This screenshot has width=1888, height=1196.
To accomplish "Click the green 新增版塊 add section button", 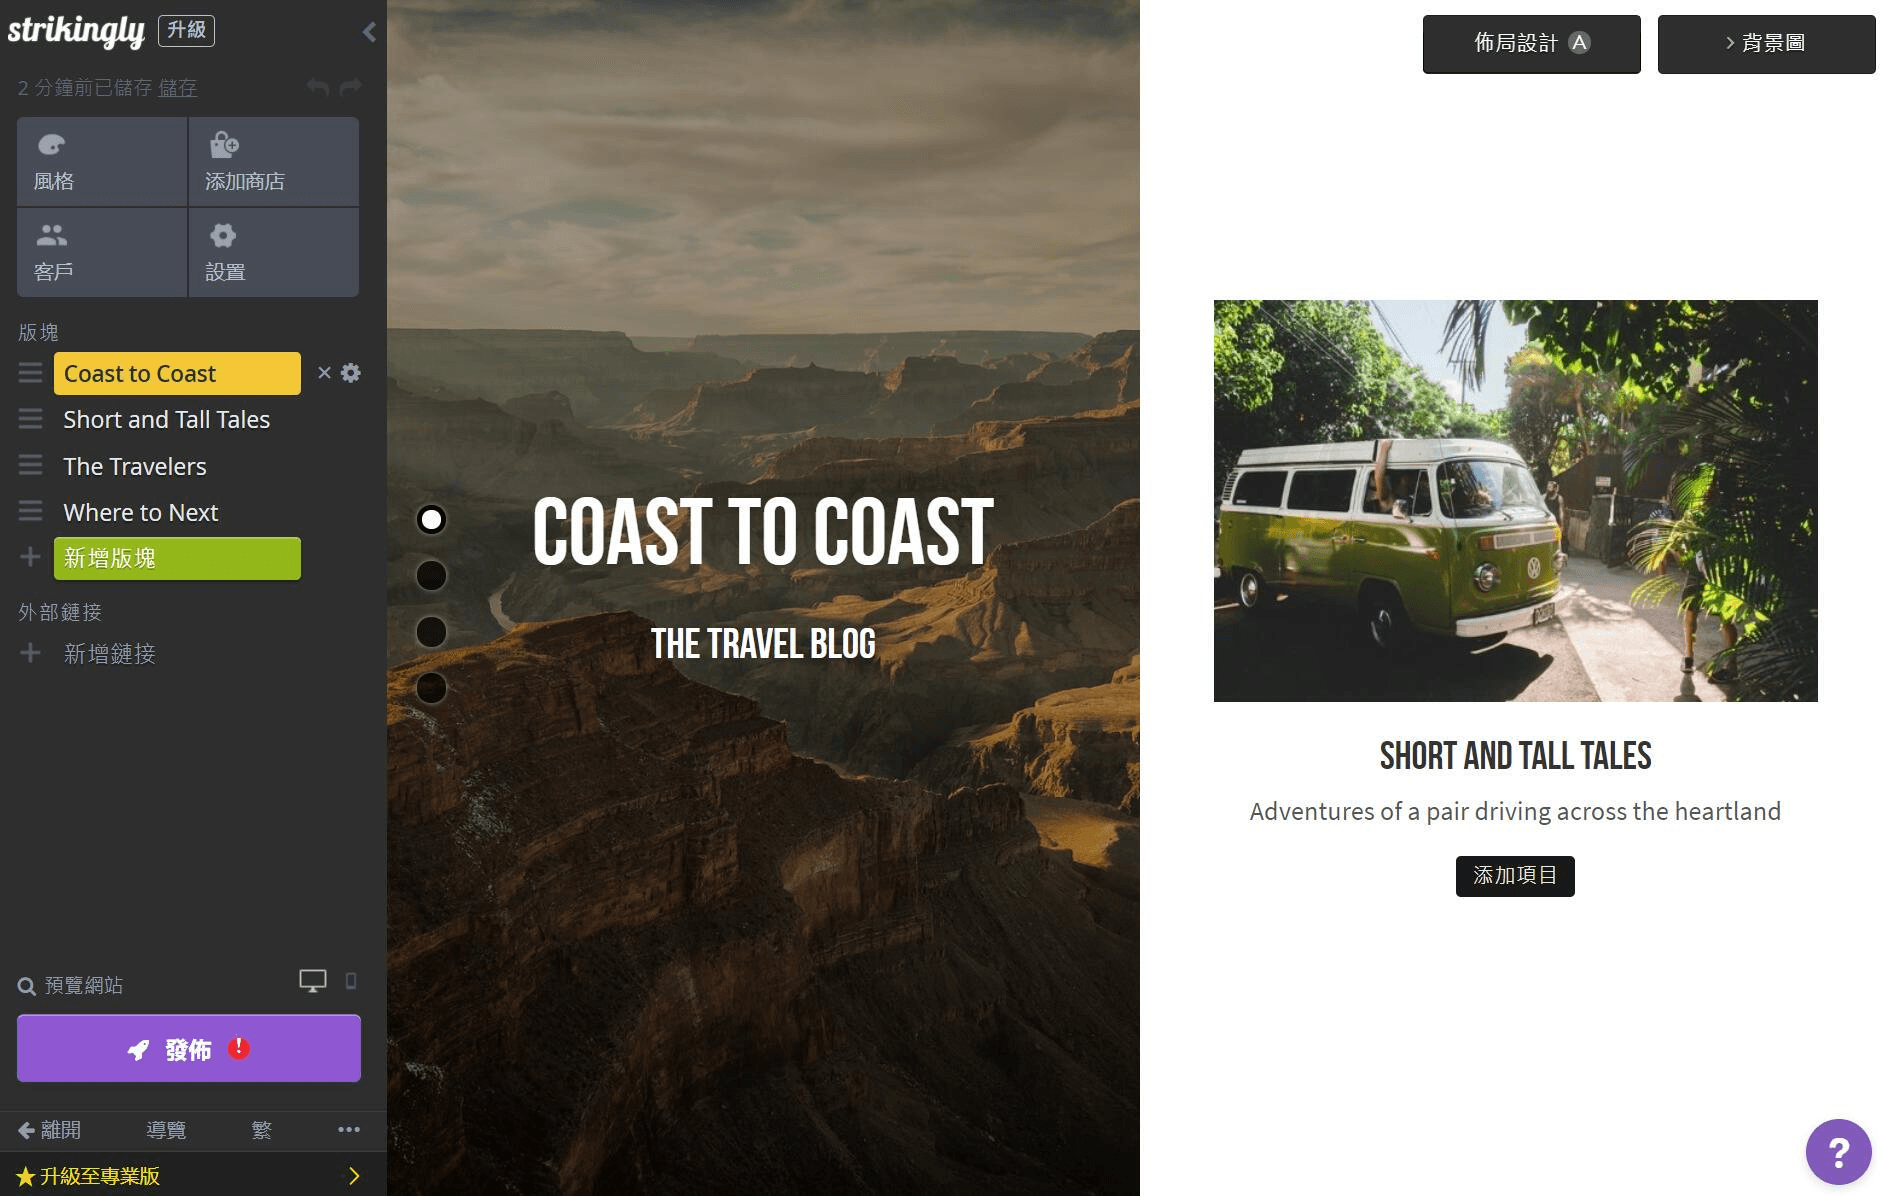I will 177,559.
